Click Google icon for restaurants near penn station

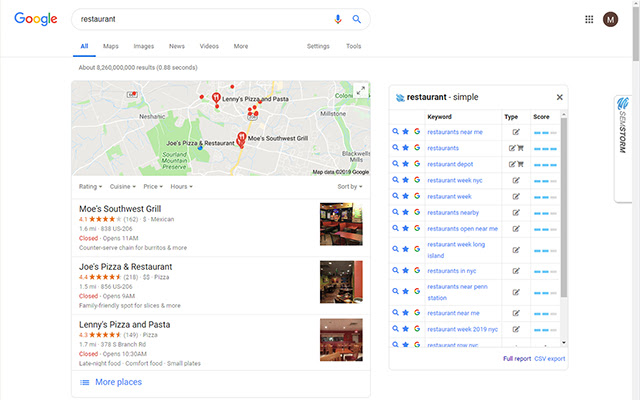pos(417,291)
